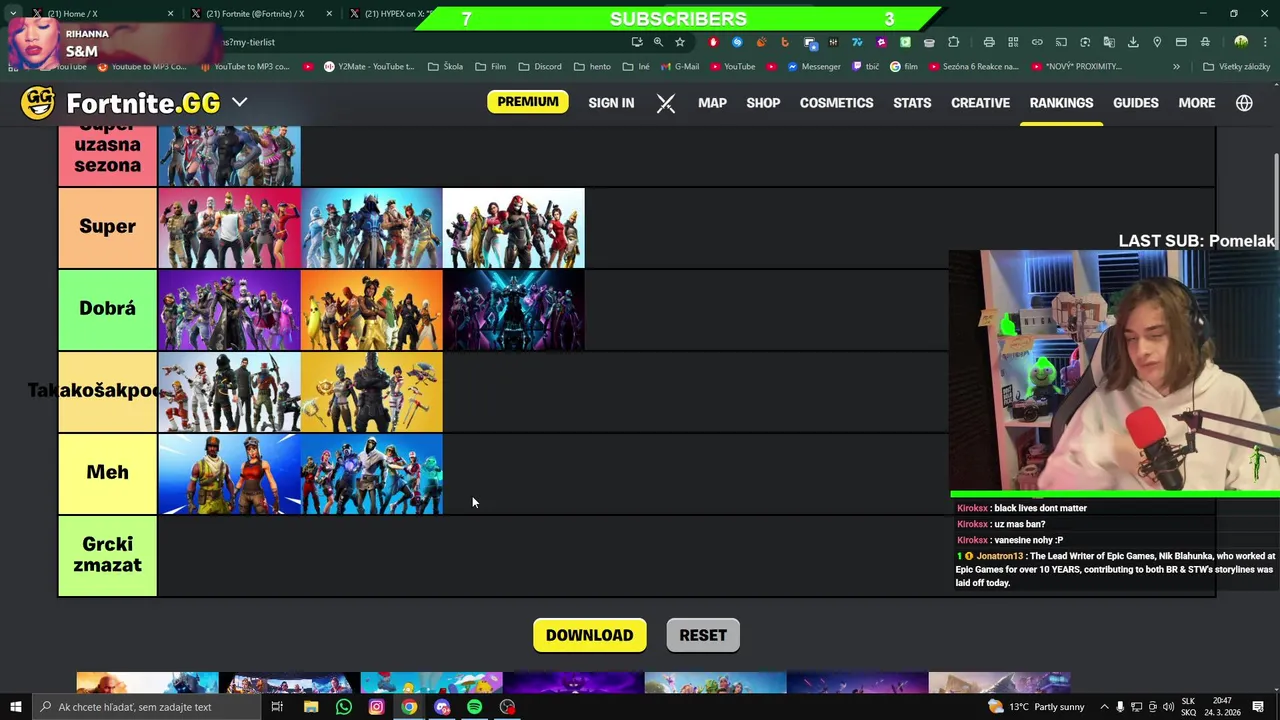The image size is (1280, 720).
Task: Click the location pin icon in toolbar
Action: [x=1157, y=42]
